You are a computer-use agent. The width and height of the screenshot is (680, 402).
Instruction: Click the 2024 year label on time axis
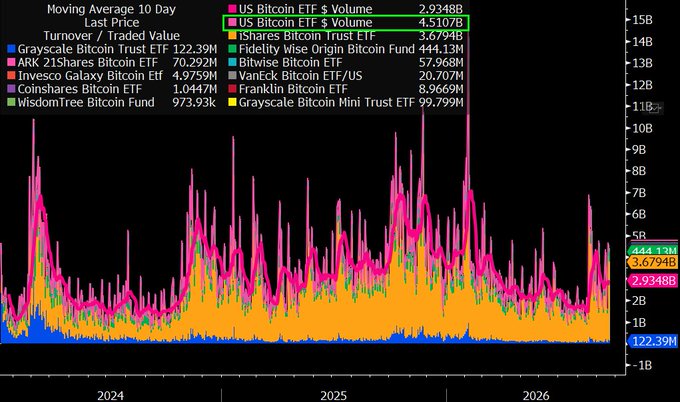point(110,395)
